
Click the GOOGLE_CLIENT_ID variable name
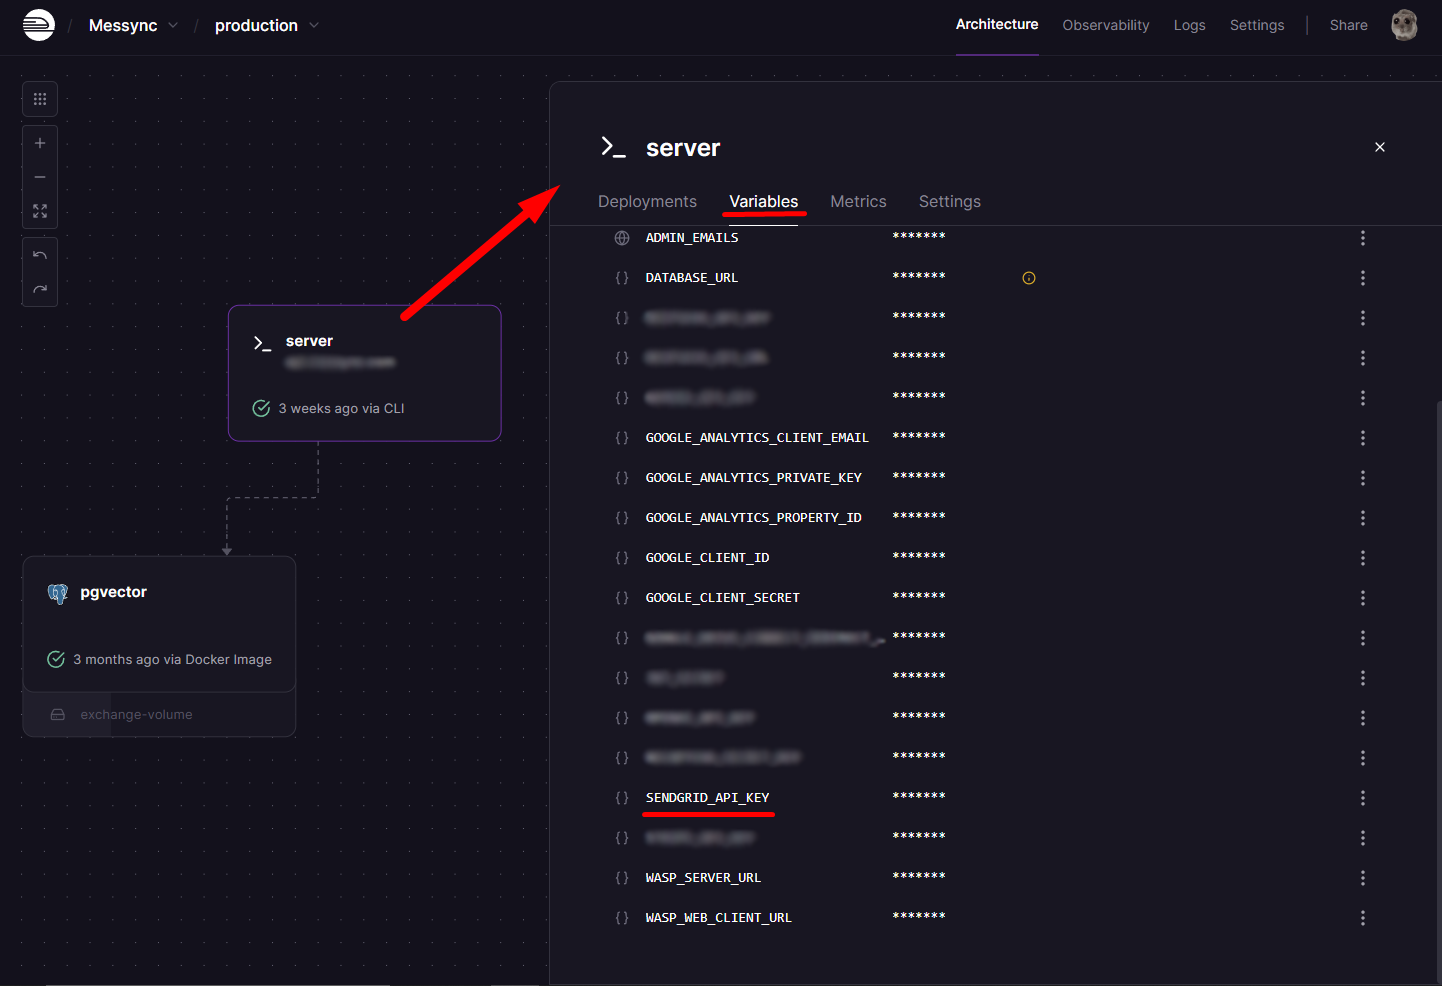coord(707,558)
